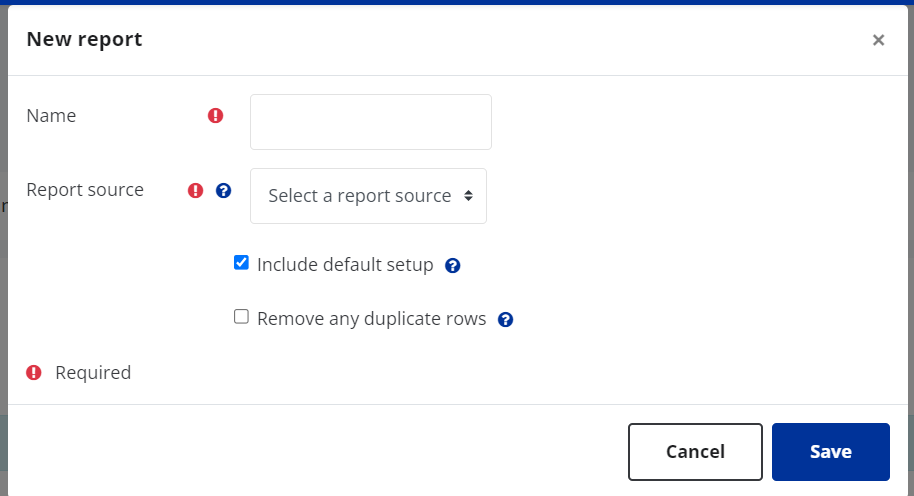Toggle the Include default setup label
The width and height of the screenshot is (914, 496).
point(345,265)
